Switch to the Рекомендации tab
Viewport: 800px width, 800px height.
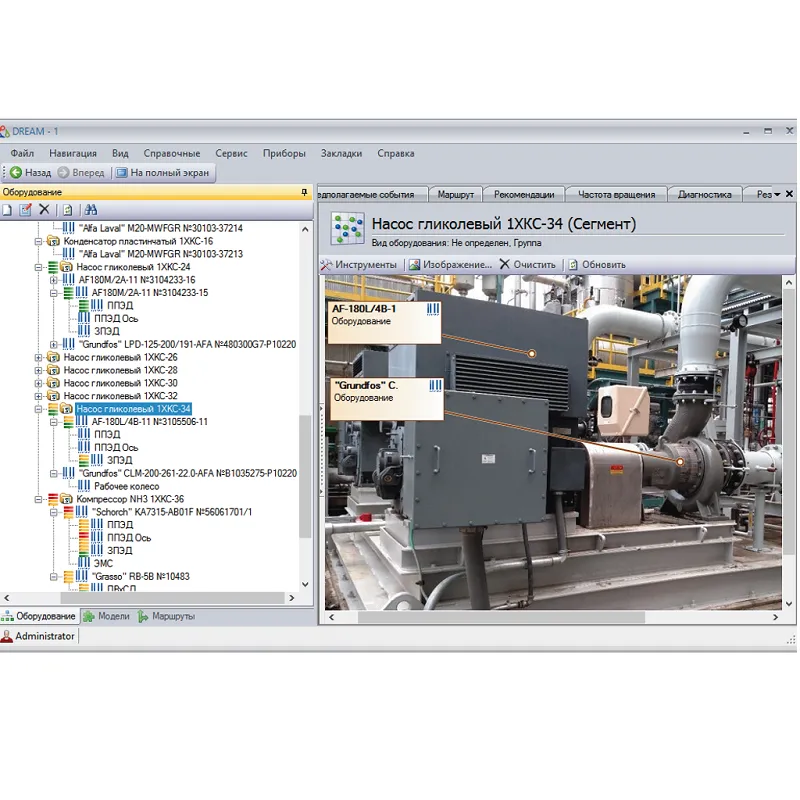[x=524, y=194]
